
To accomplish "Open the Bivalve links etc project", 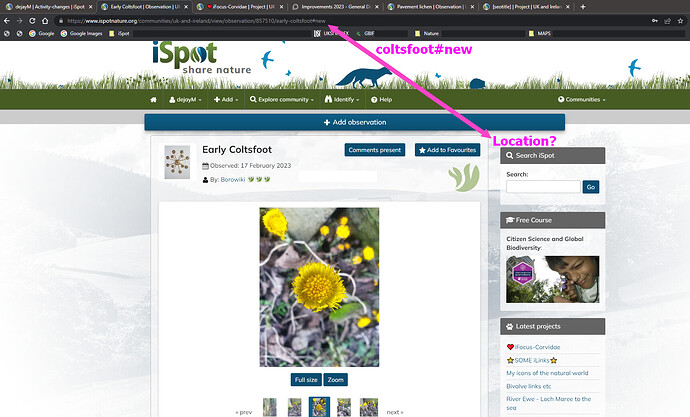I will [x=529, y=386].
